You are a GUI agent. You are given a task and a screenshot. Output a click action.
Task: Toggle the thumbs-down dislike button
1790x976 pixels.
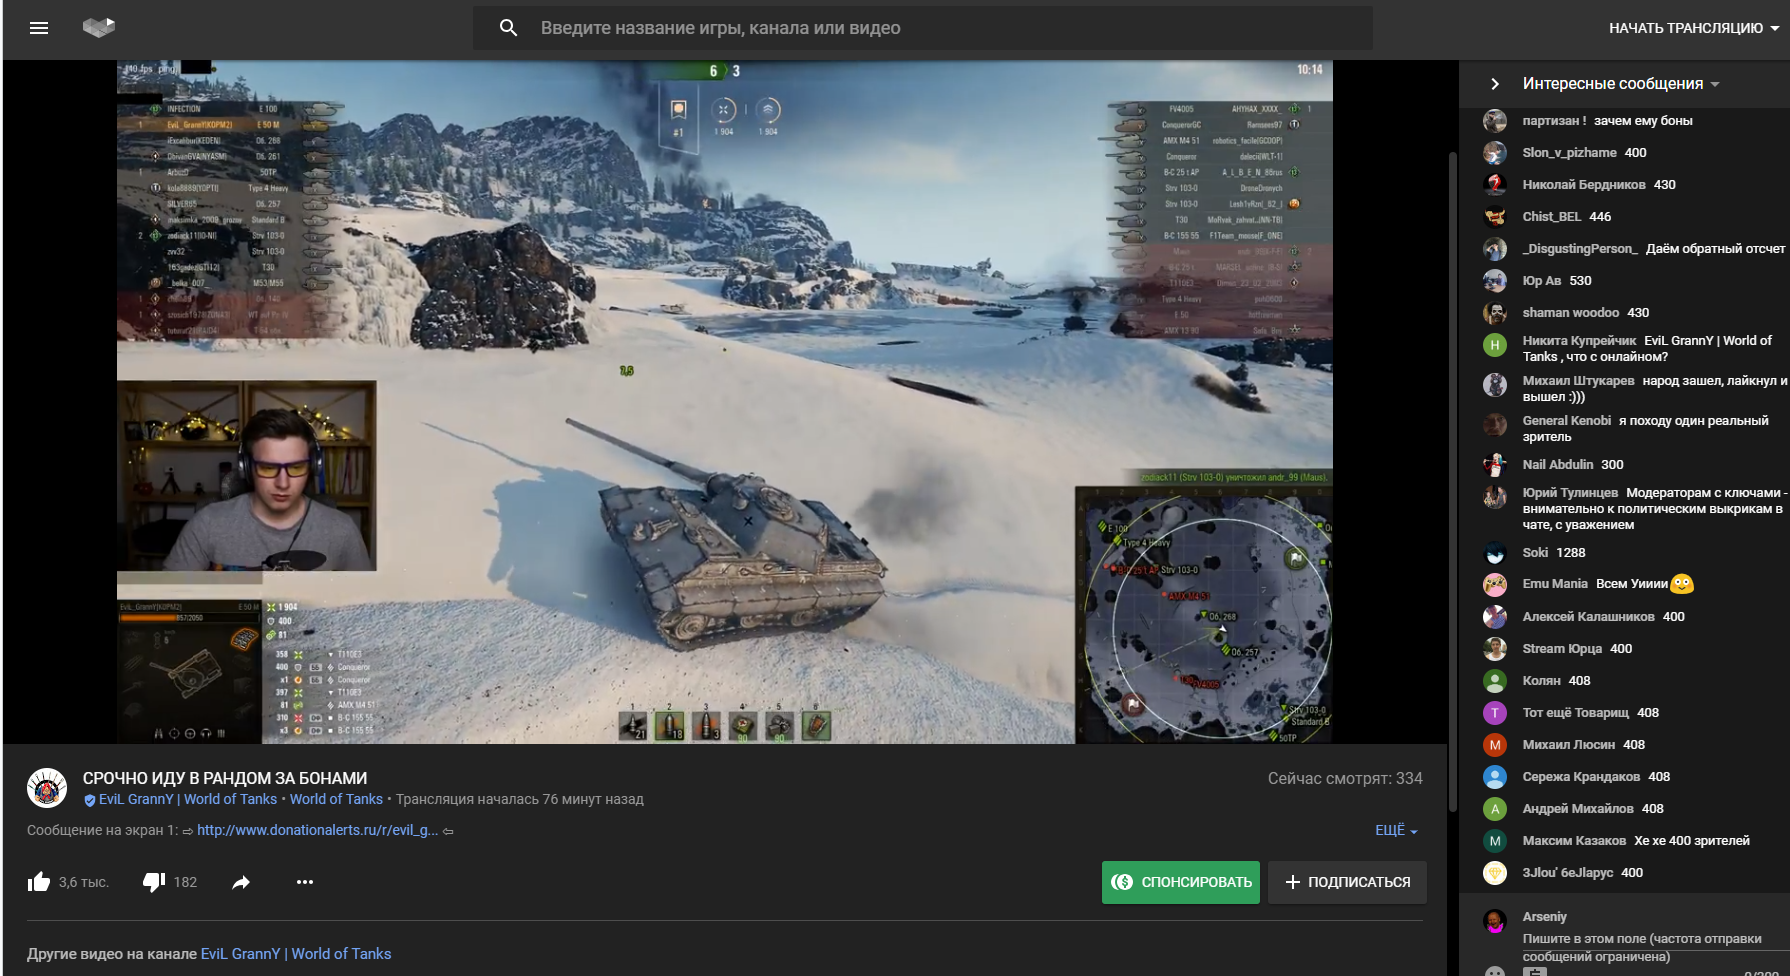tap(154, 882)
